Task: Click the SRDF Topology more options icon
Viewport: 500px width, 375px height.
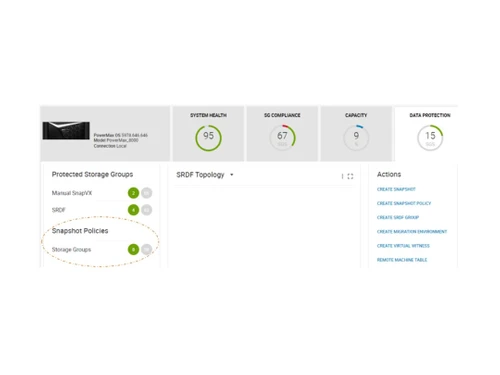Action: click(x=342, y=176)
